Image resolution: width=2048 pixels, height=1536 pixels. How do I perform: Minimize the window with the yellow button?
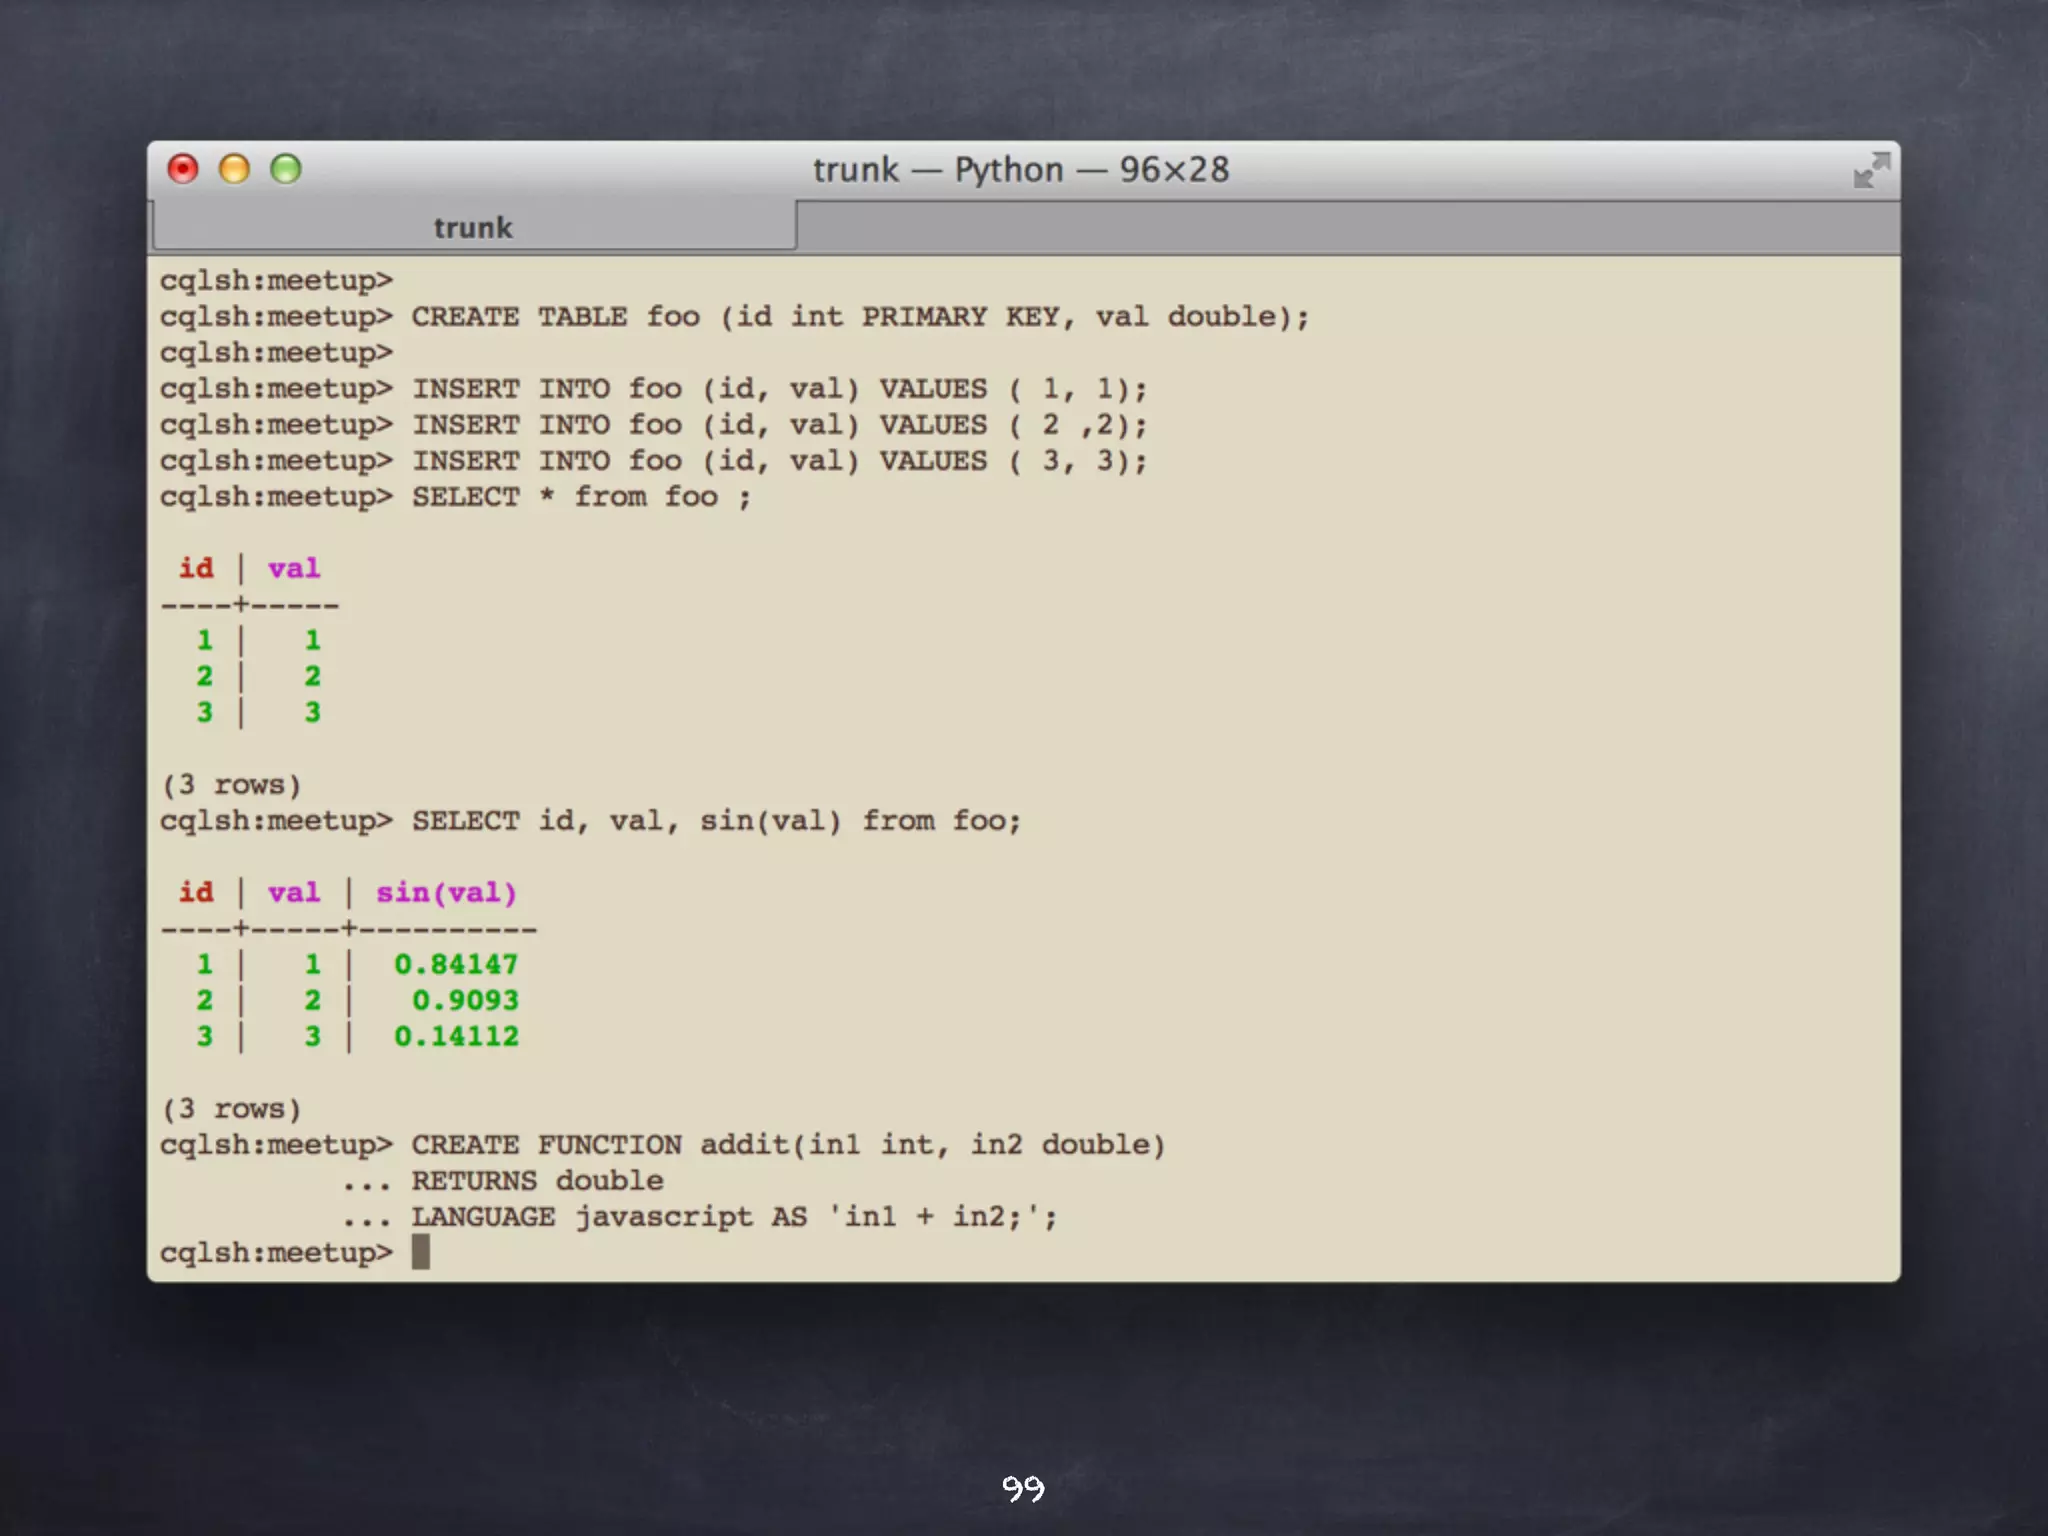(234, 169)
